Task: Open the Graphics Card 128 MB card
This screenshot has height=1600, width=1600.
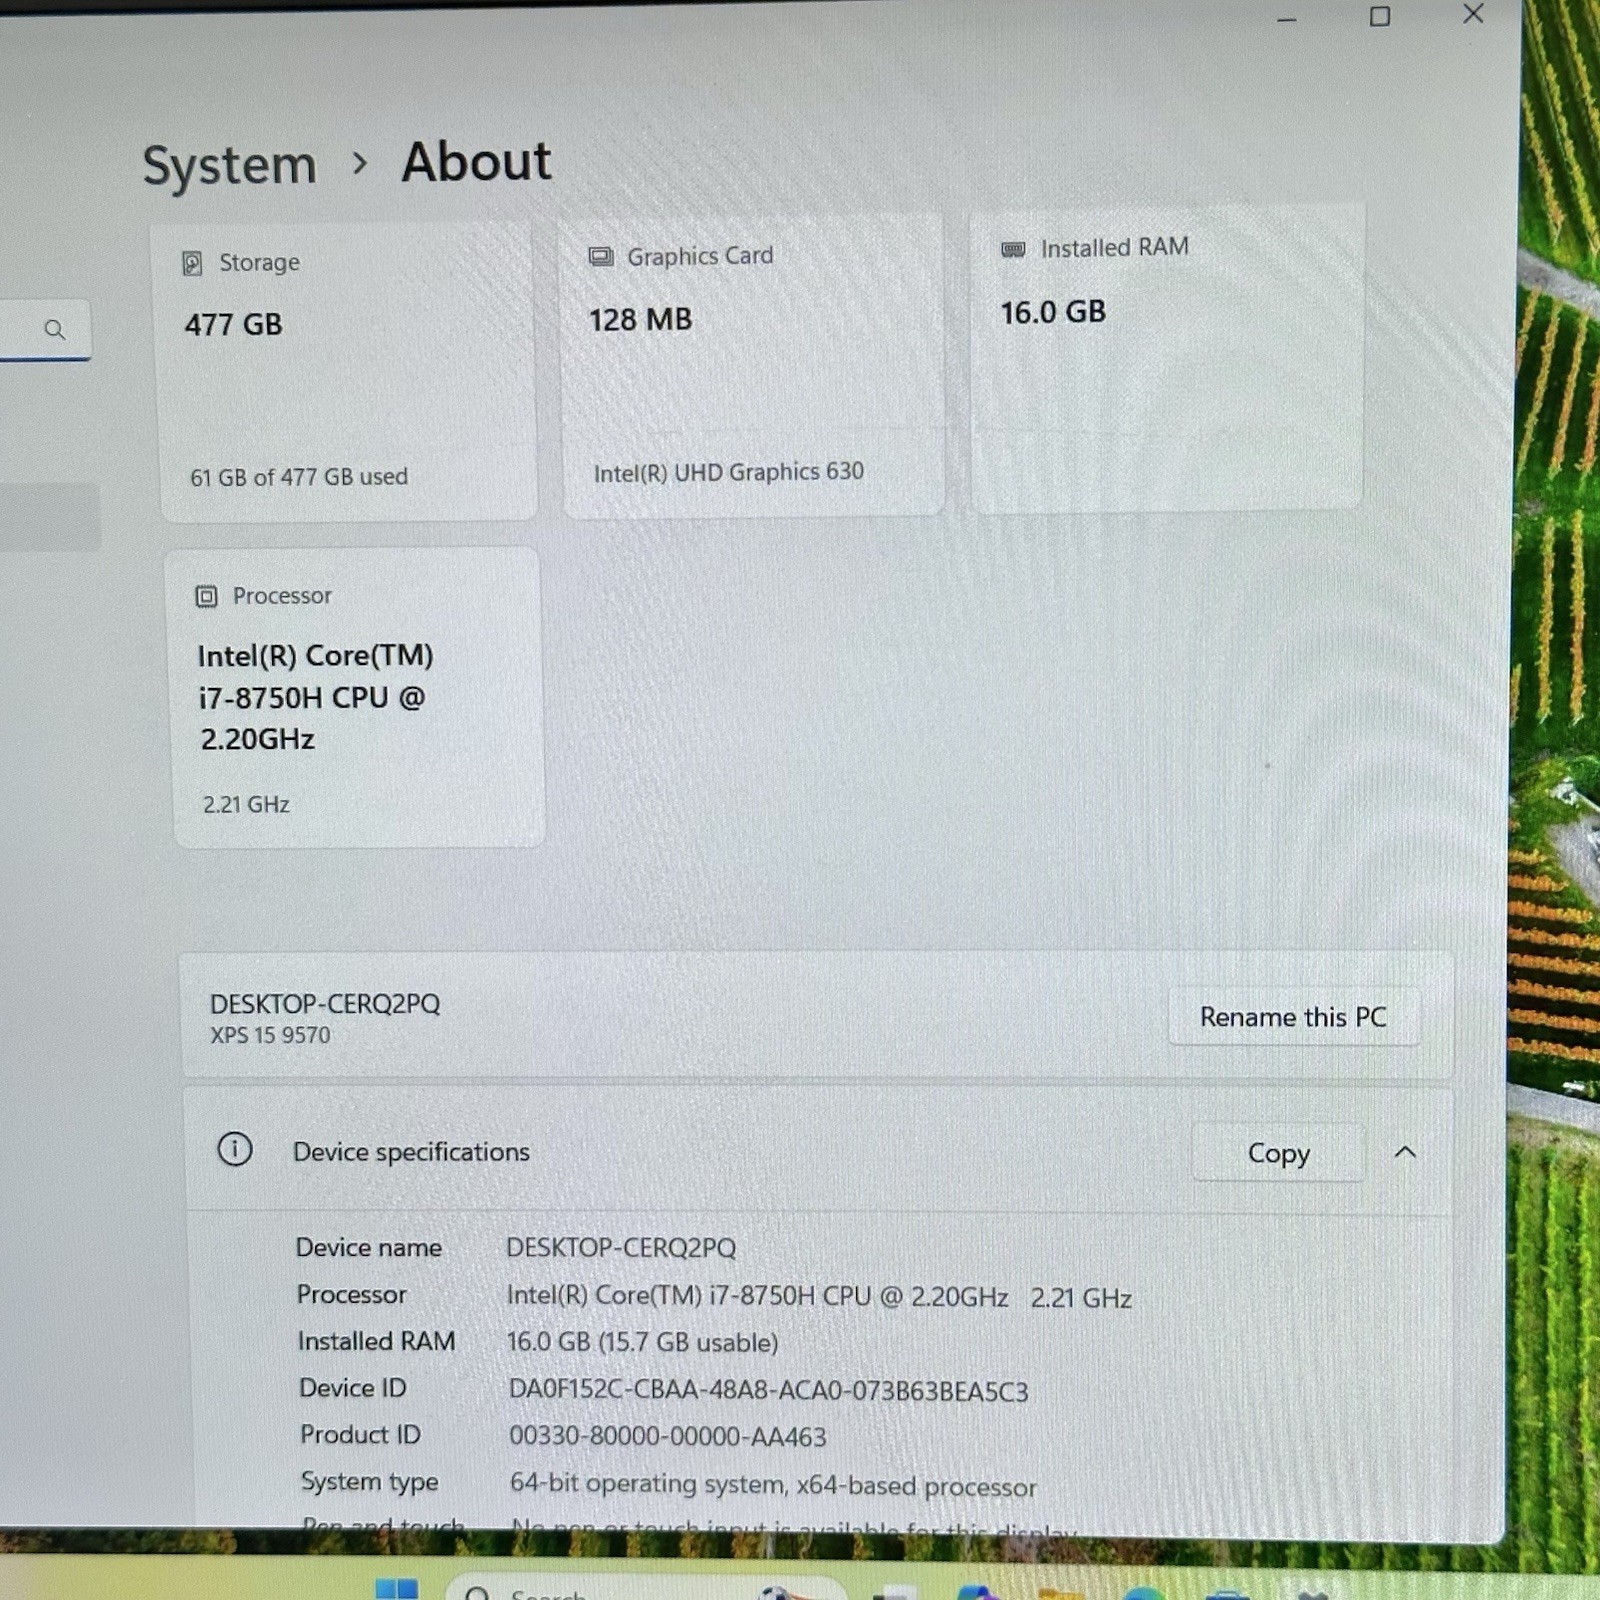Action: [x=752, y=365]
